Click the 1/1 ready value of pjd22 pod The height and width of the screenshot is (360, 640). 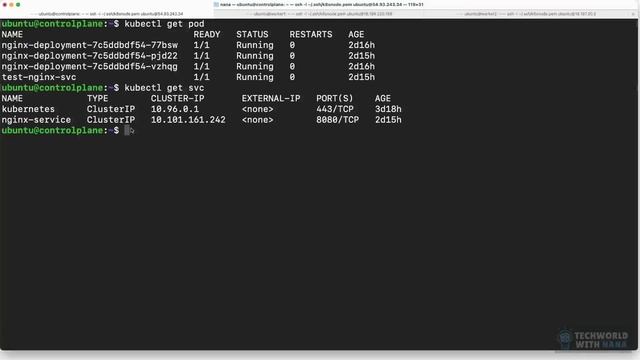tap(202, 56)
